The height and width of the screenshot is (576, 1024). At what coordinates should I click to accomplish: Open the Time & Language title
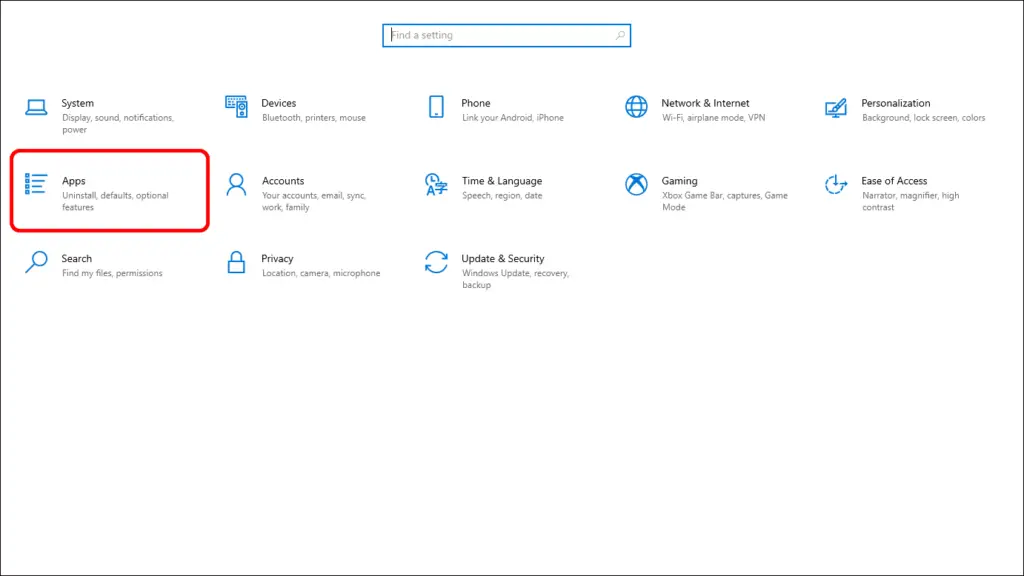pyautogui.click(x=502, y=181)
